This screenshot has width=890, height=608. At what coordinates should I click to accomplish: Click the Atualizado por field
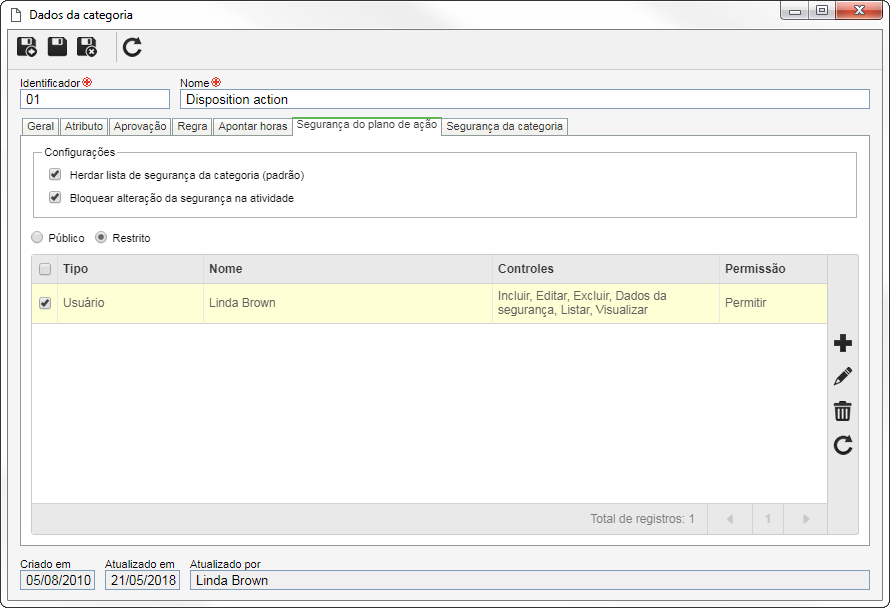pos(530,580)
